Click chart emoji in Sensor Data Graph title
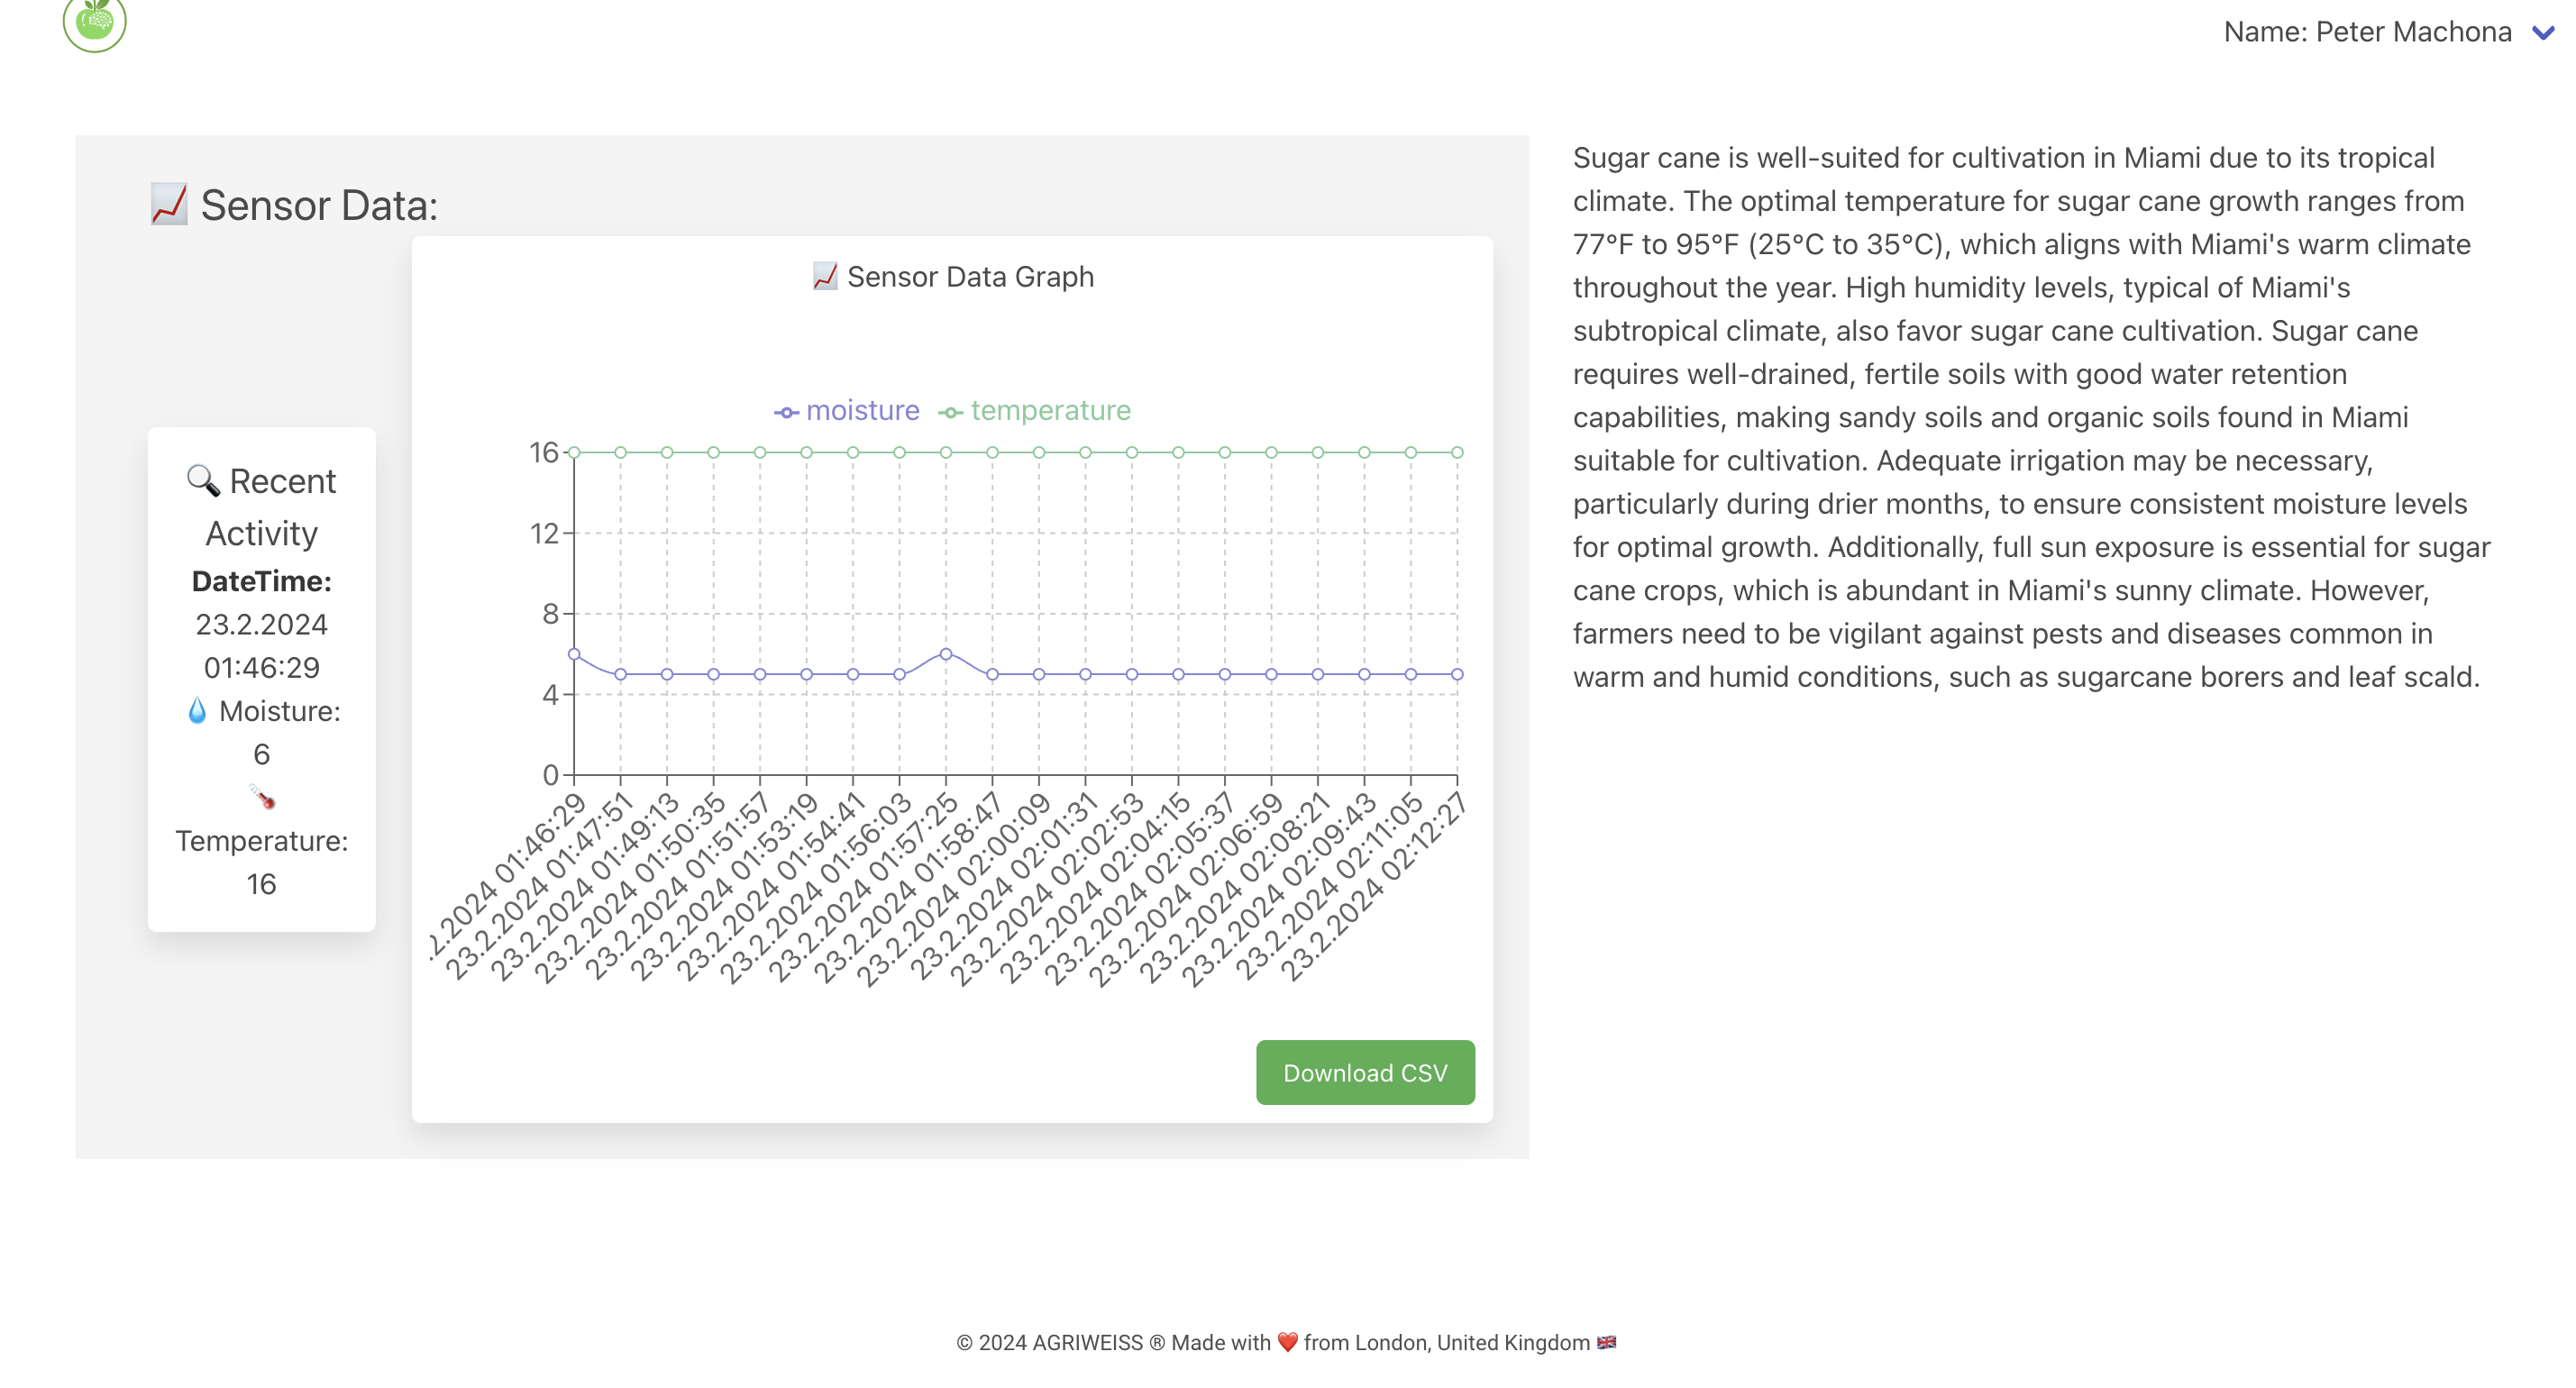Viewport: 2576px width, 1388px height. (x=824, y=276)
